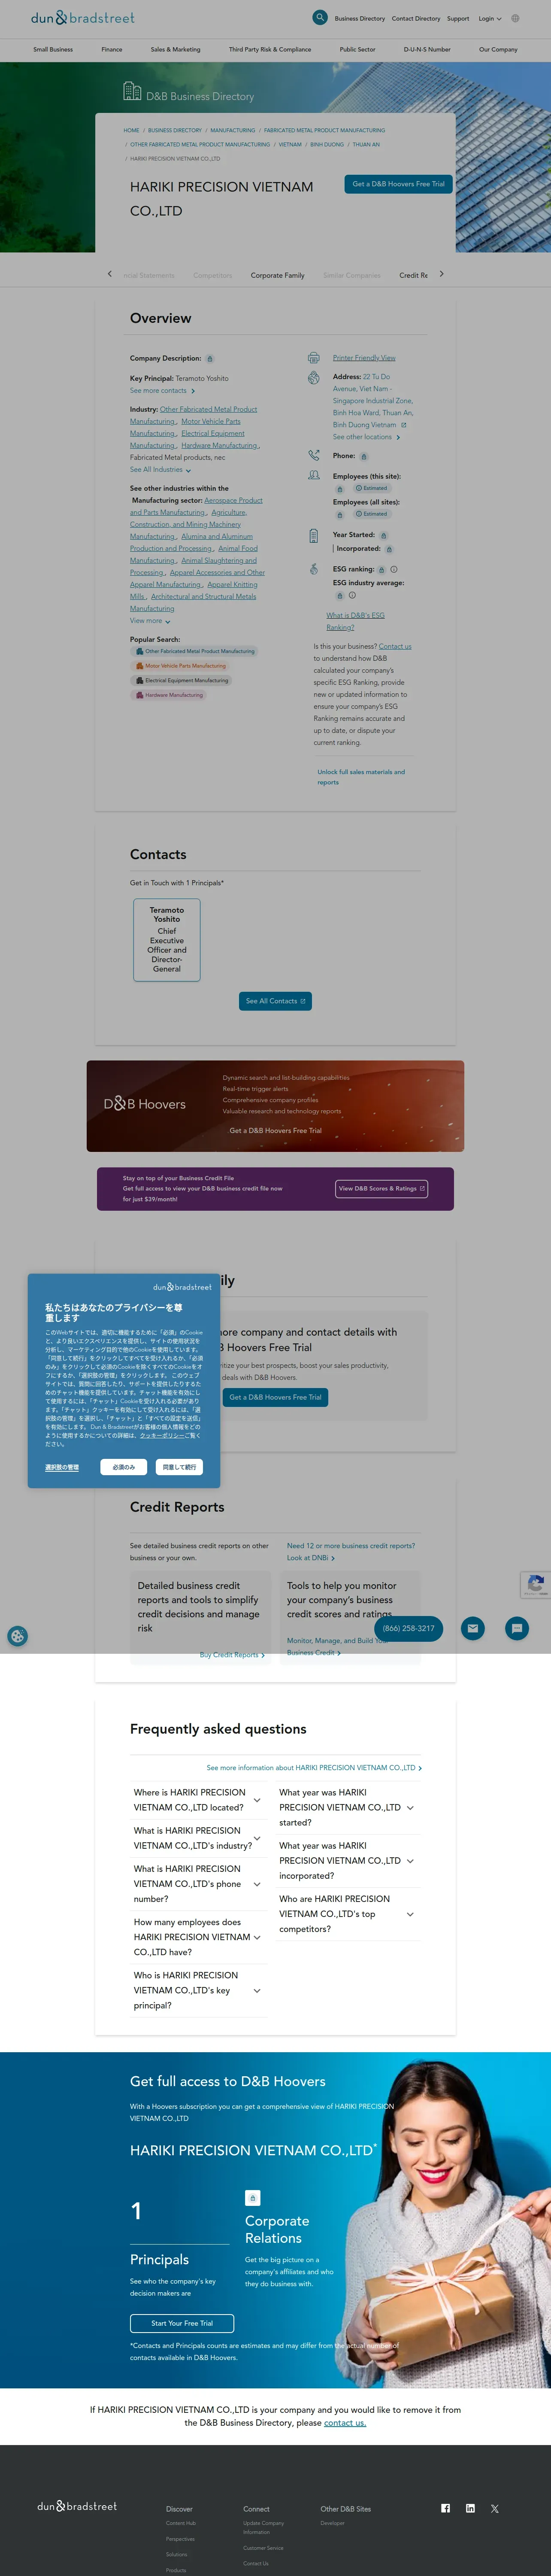The height and width of the screenshot is (2576, 551).
Task: Open Finance navigation menu
Action: click(112, 49)
